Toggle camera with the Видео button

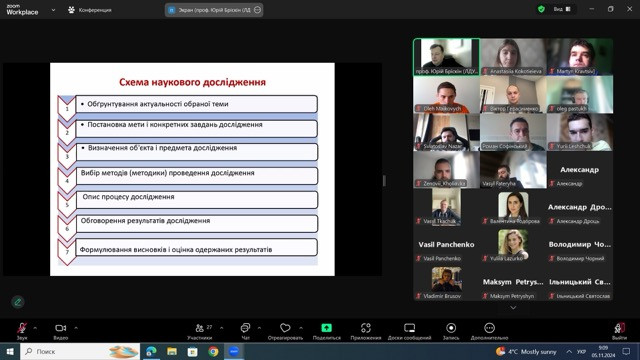point(60,331)
